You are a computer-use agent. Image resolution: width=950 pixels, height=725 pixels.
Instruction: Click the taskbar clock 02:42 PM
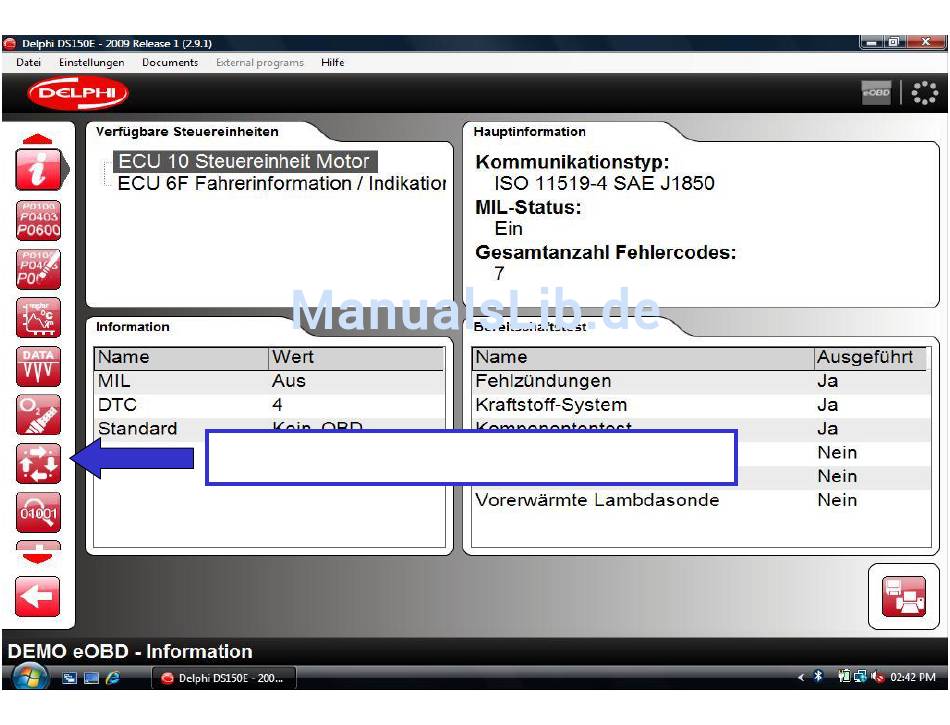913,677
